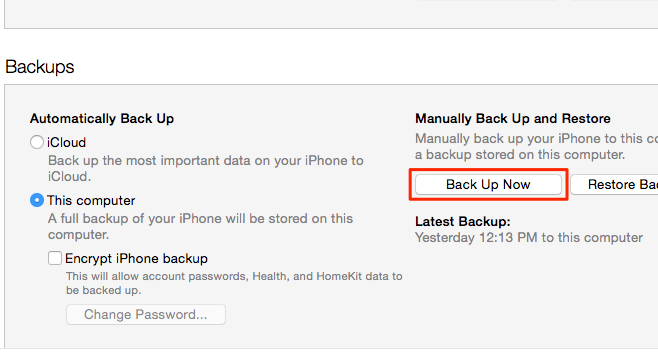Screen dimensions: 658x364
Task: Click the HomeKit data encryption description text
Action: 234,283
